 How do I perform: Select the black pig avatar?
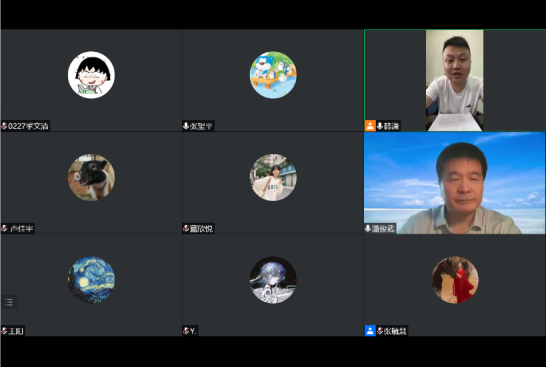(x=91, y=177)
